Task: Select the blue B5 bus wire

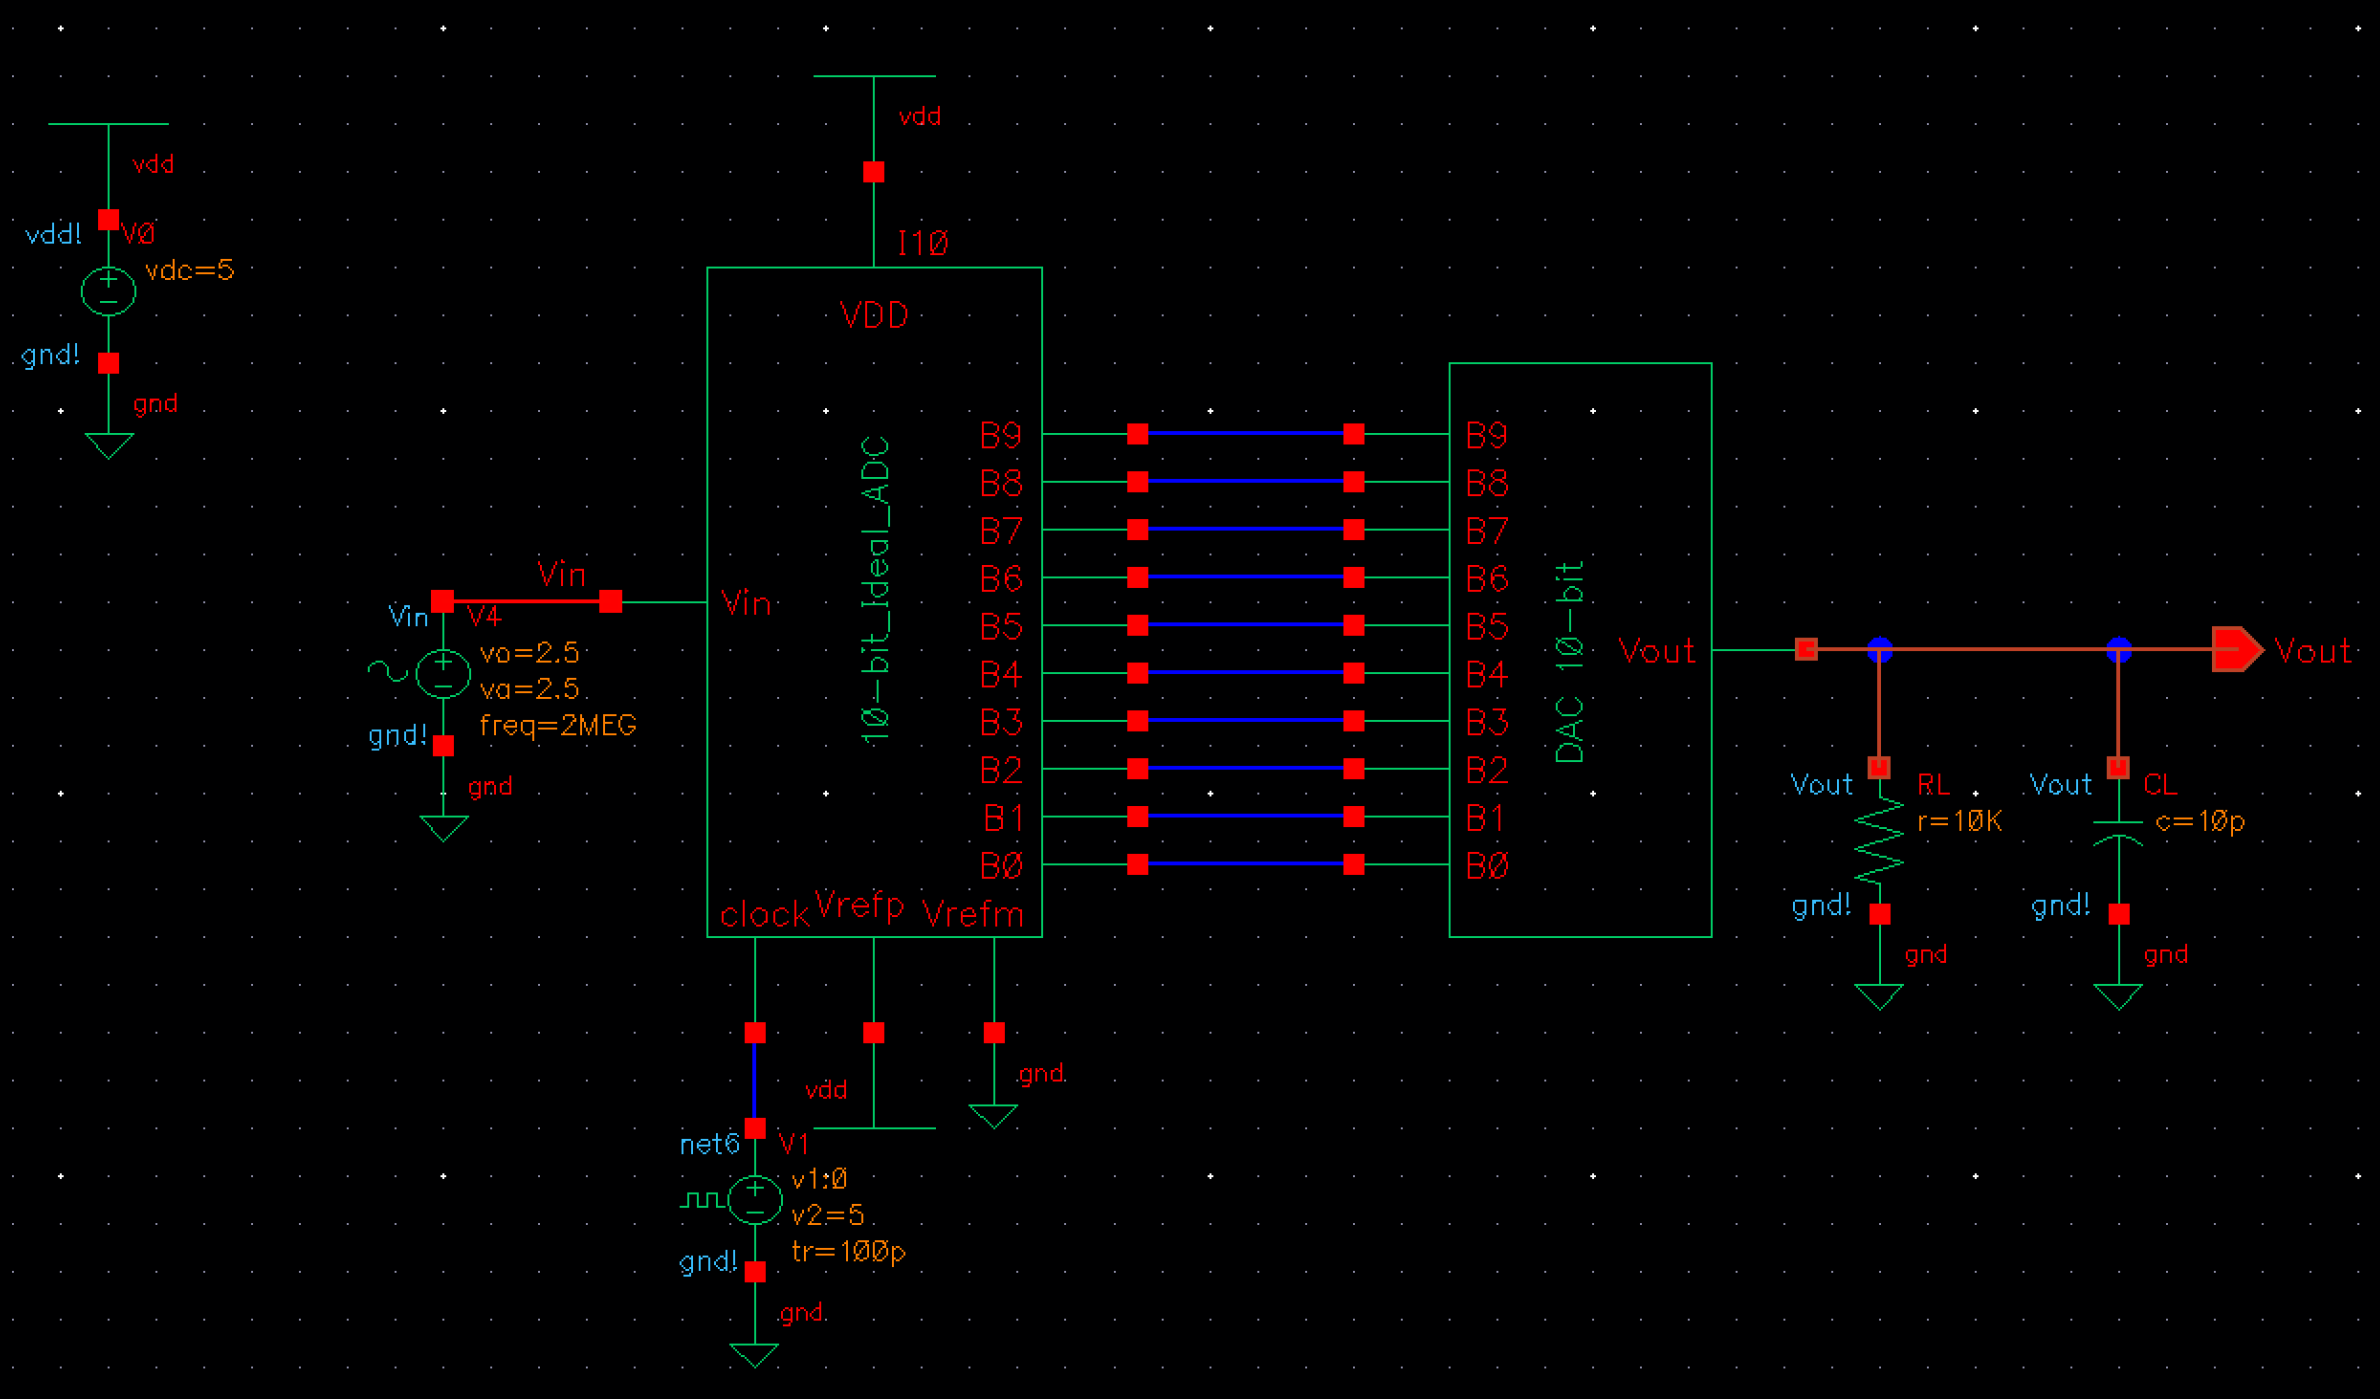Action: tap(1245, 626)
